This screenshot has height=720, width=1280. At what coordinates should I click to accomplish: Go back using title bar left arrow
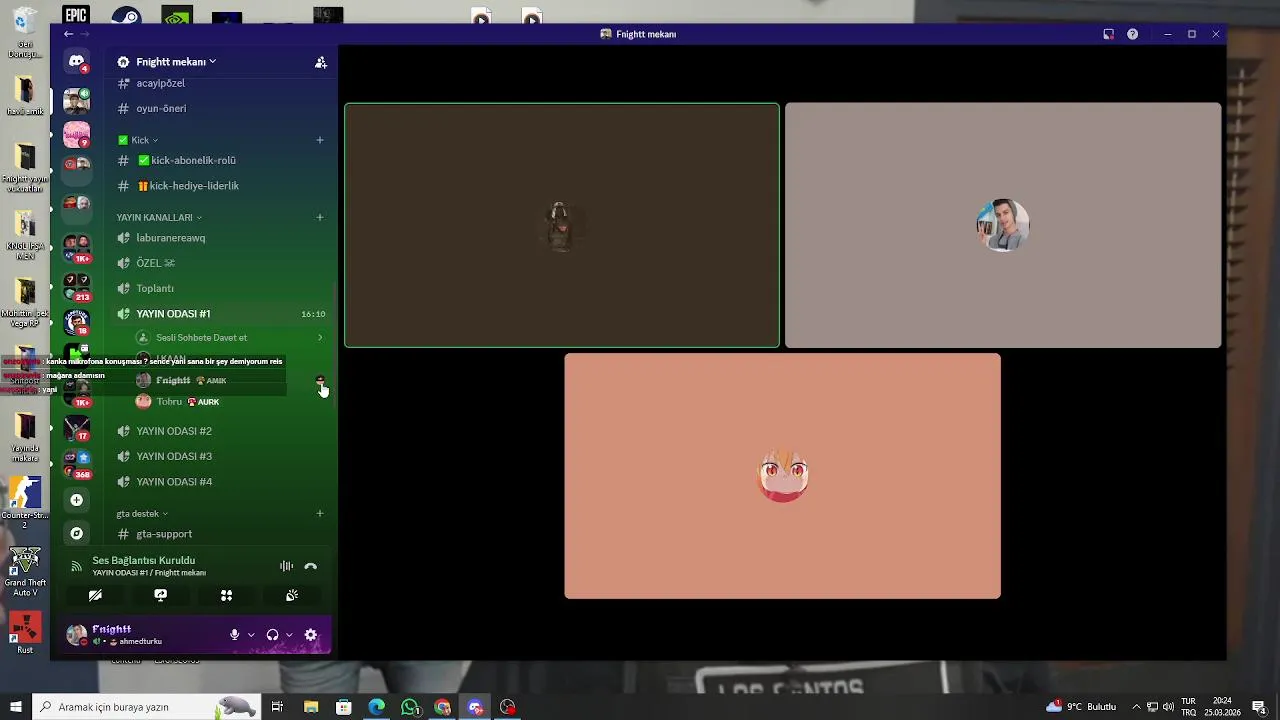[x=68, y=34]
